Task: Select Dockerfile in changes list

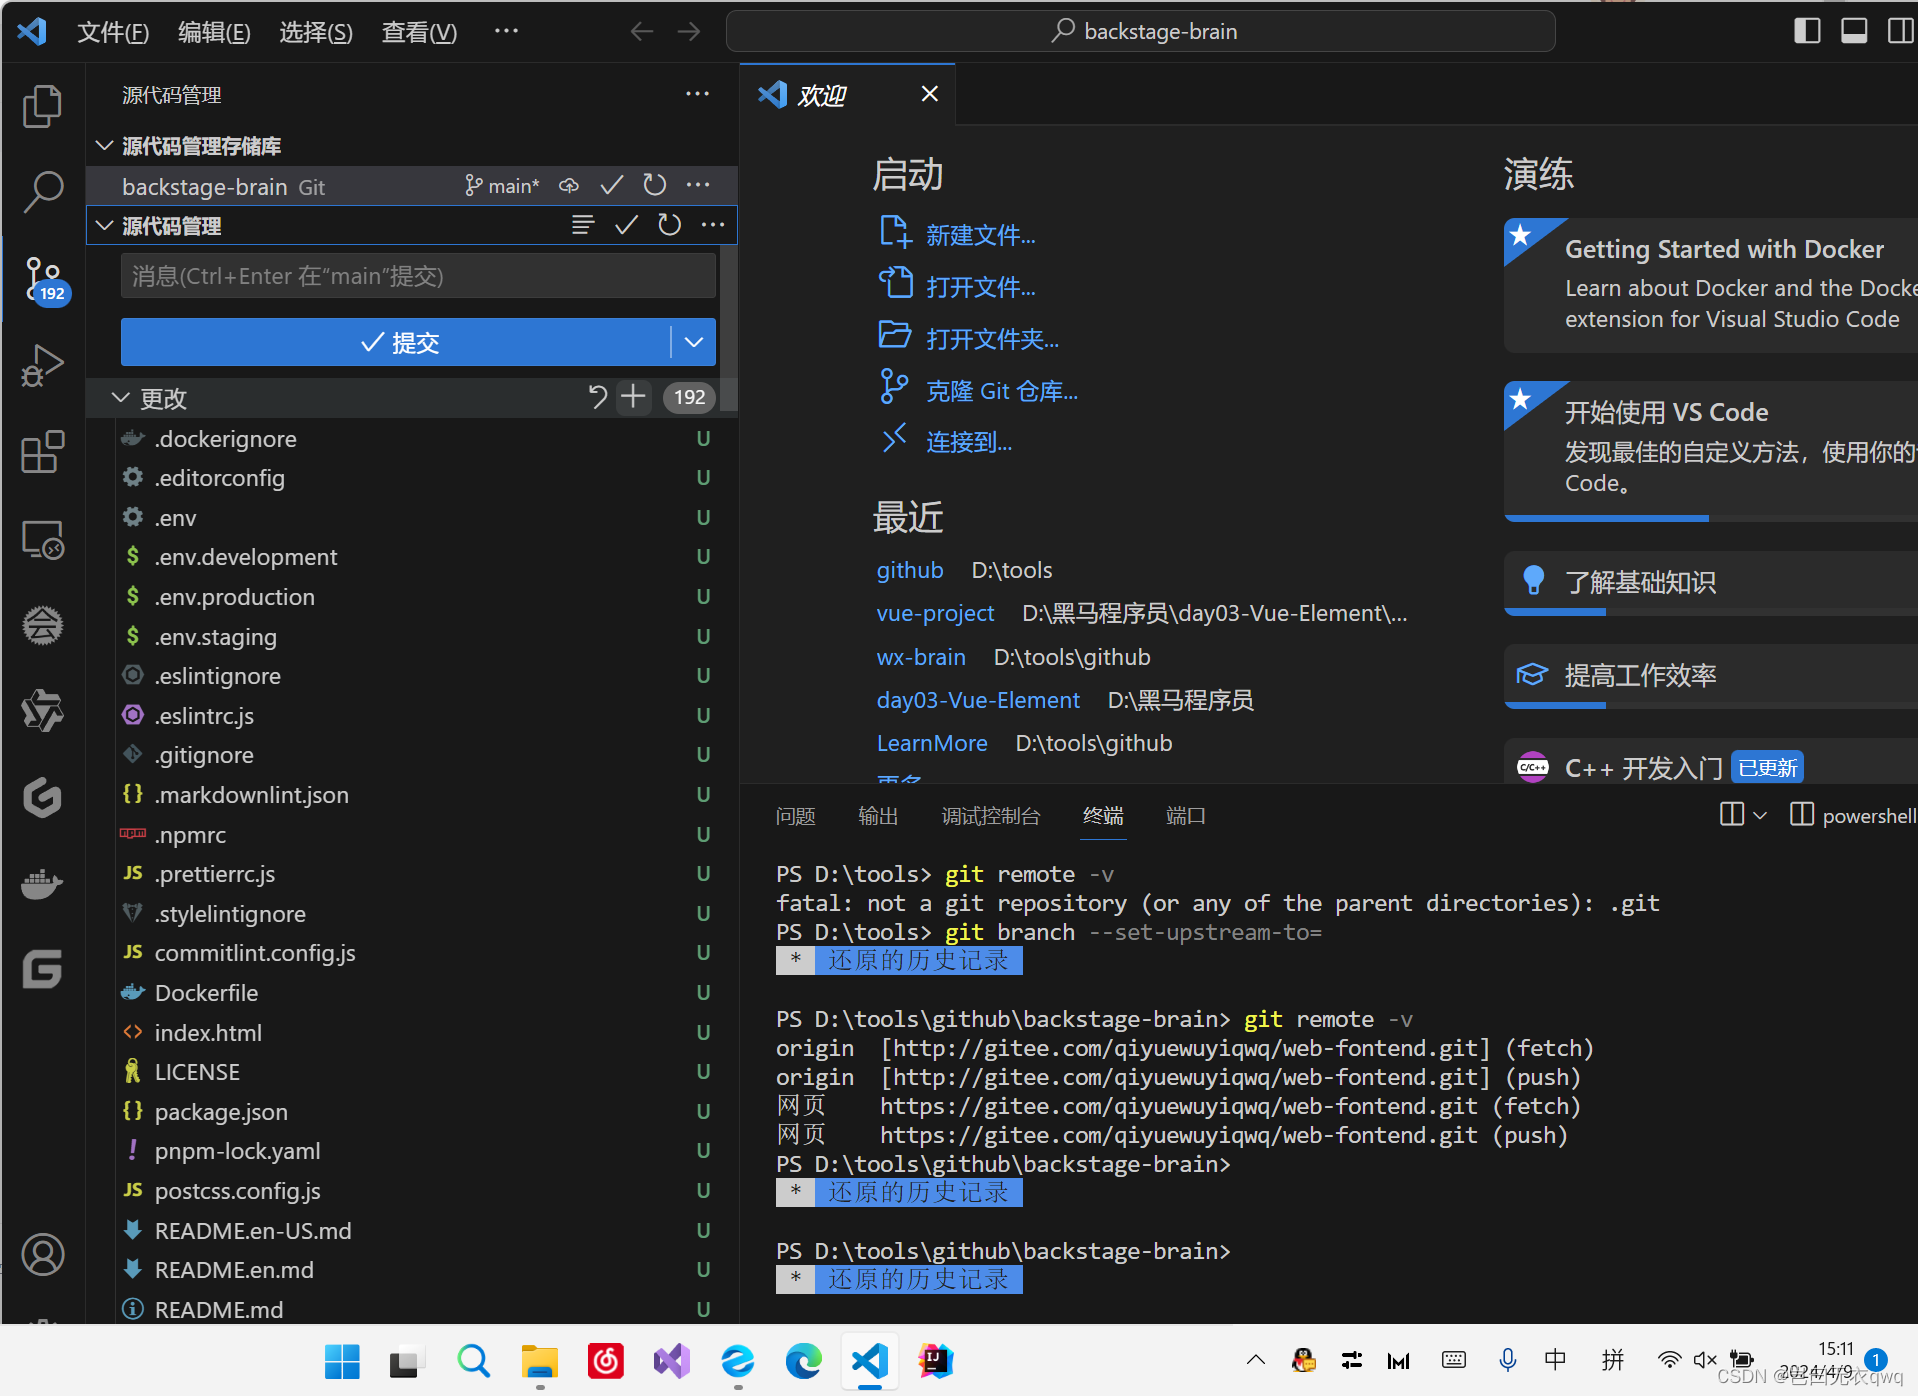Action: (x=412, y=992)
